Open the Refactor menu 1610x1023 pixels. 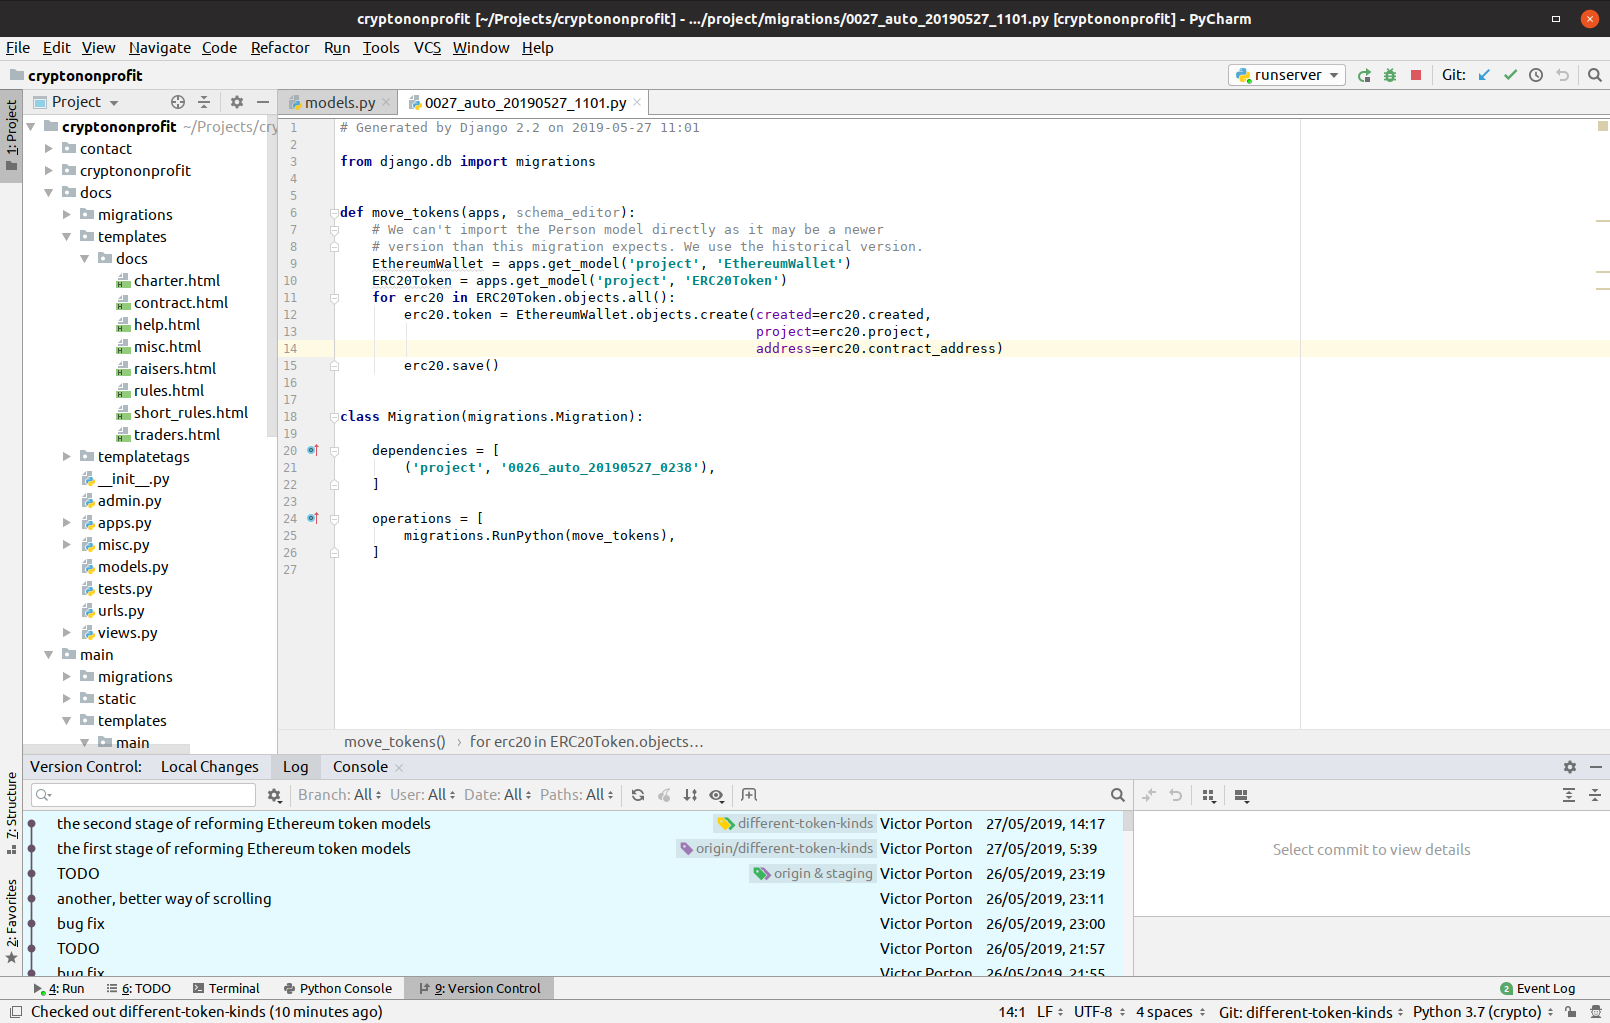tap(279, 48)
